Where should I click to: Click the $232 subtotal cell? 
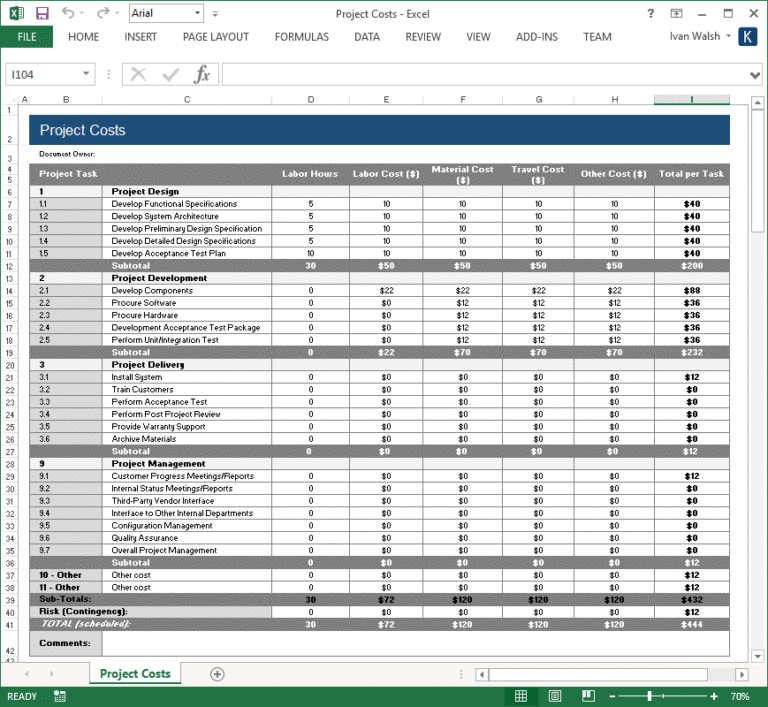(692, 352)
